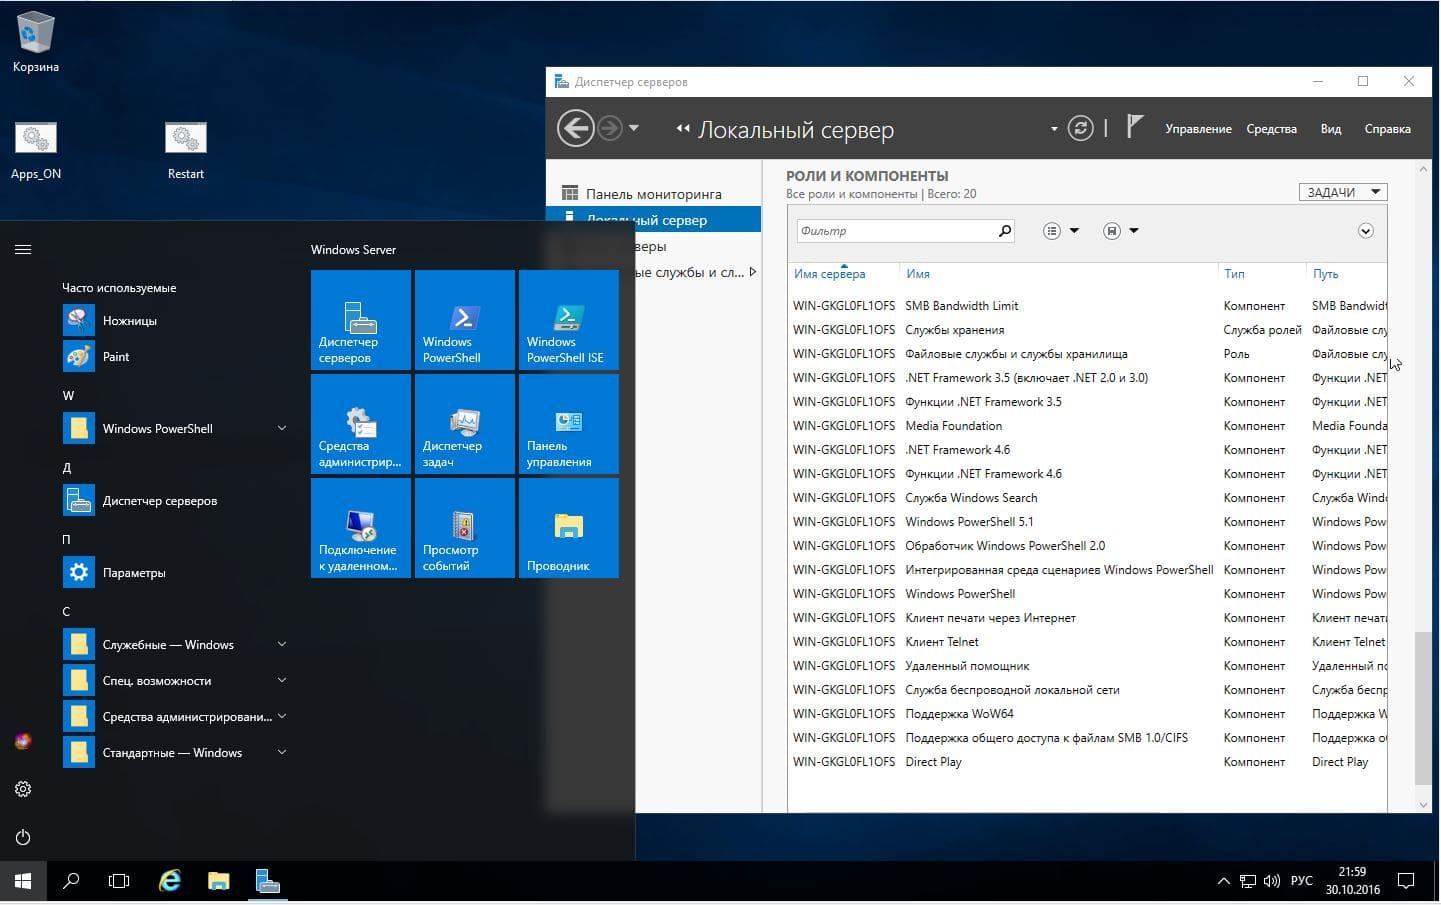Open Диспетчер серверов tile in Start menu
This screenshot has width=1441, height=905.
tap(361, 320)
